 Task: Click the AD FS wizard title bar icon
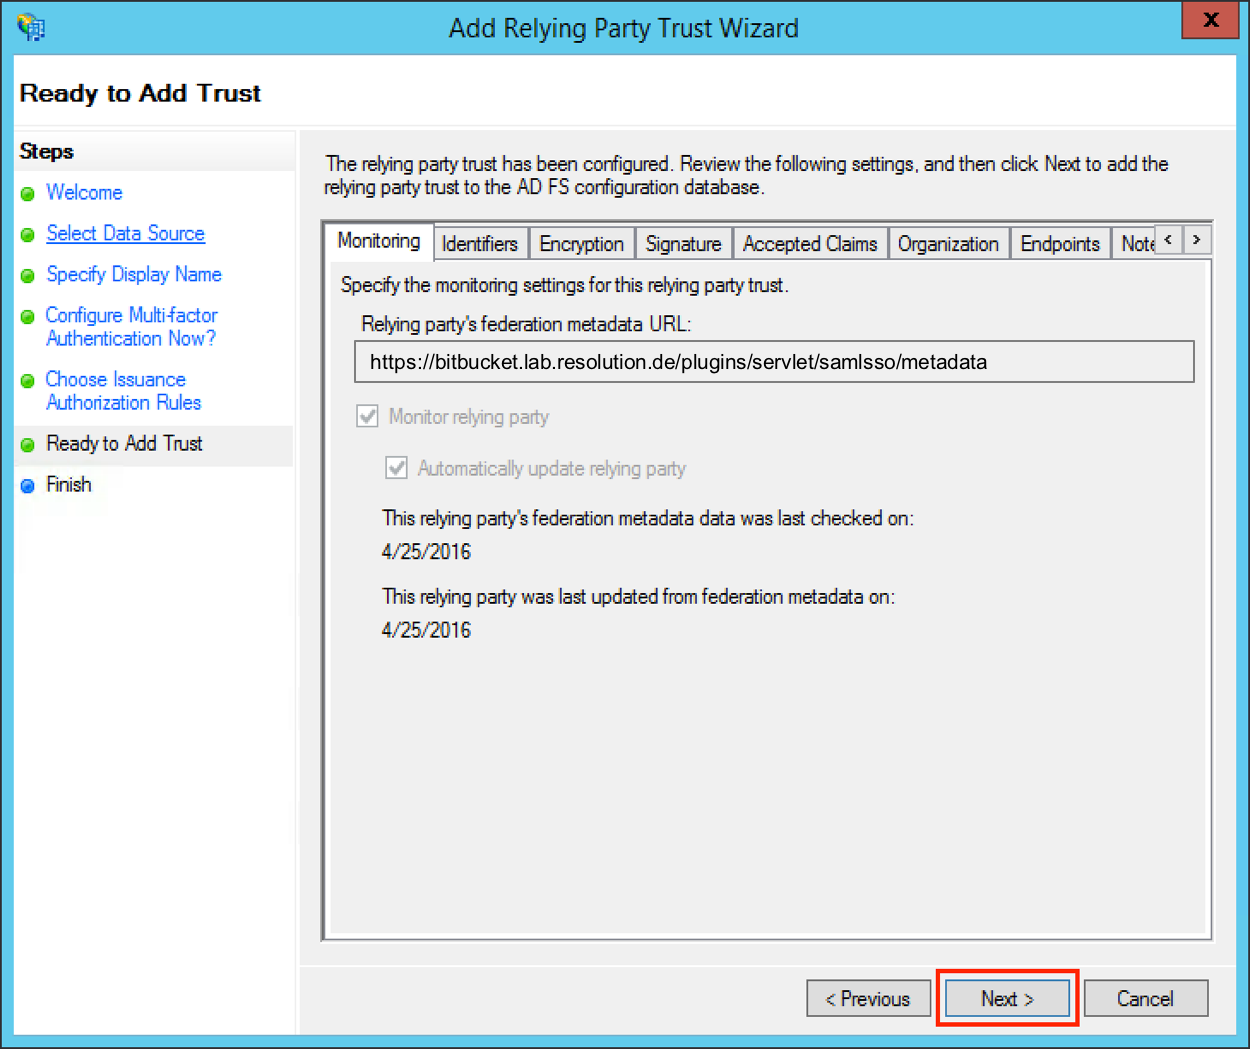point(31,27)
